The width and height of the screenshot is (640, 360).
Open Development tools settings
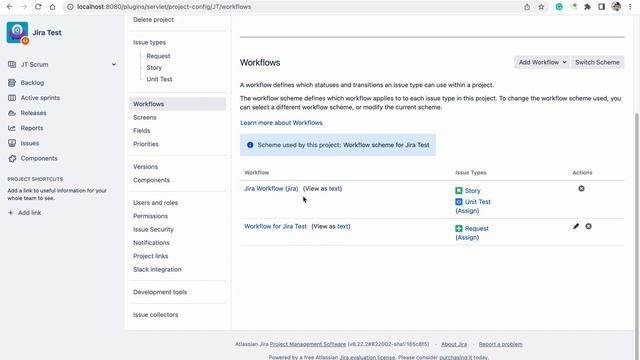(160, 292)
